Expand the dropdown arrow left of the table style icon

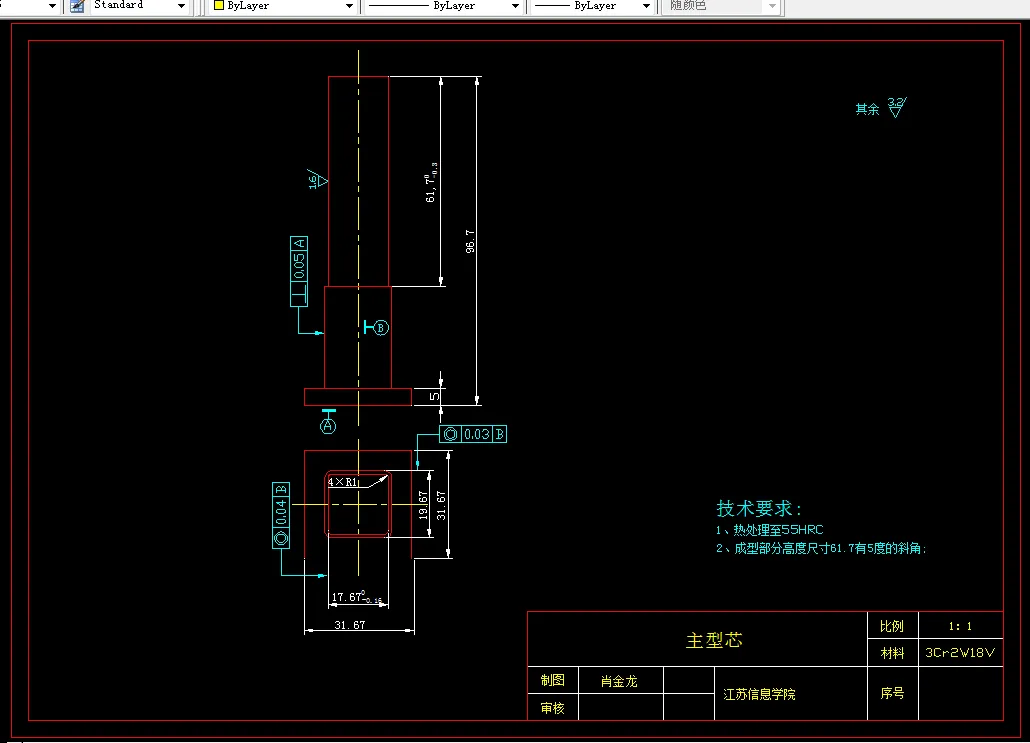click(x=53, y=6)
